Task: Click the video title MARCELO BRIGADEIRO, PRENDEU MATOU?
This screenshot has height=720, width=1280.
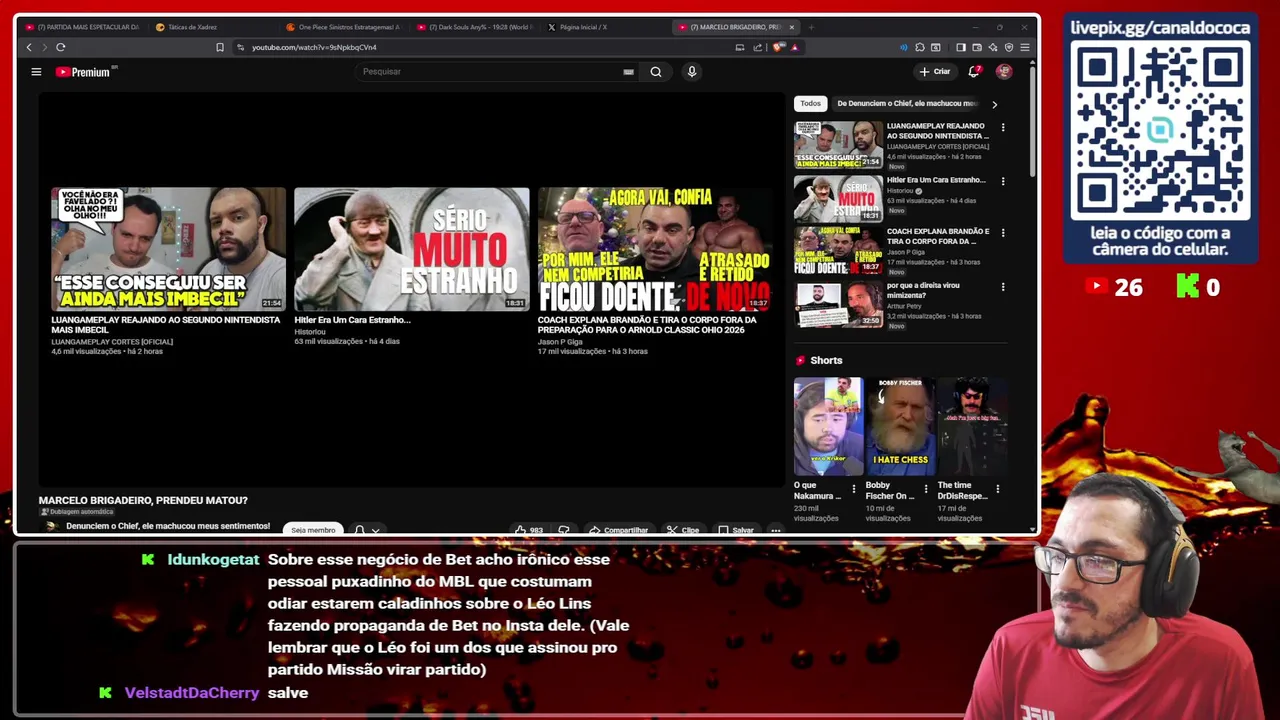Action: tap(143, 500)
